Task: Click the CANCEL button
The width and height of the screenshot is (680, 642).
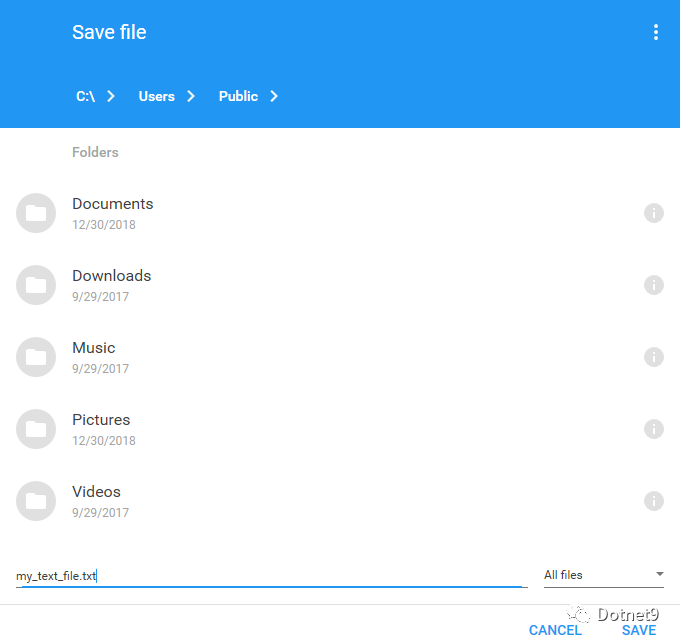Action: pos(555,630)
